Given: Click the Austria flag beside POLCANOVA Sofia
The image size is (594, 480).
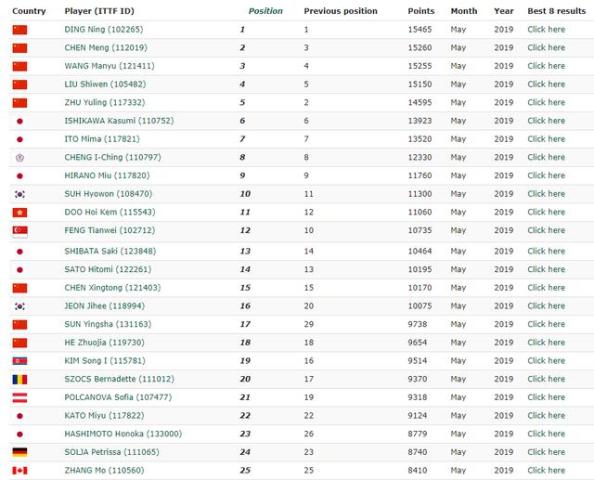Looking at the screenshot, I should (x=20, y=398).
